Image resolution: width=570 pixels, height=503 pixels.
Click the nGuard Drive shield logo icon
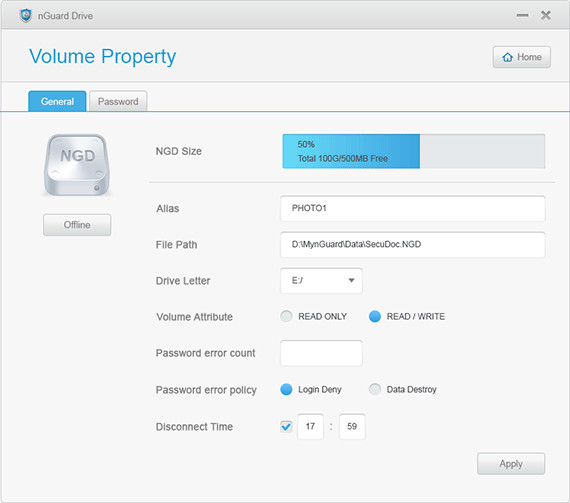26,16
